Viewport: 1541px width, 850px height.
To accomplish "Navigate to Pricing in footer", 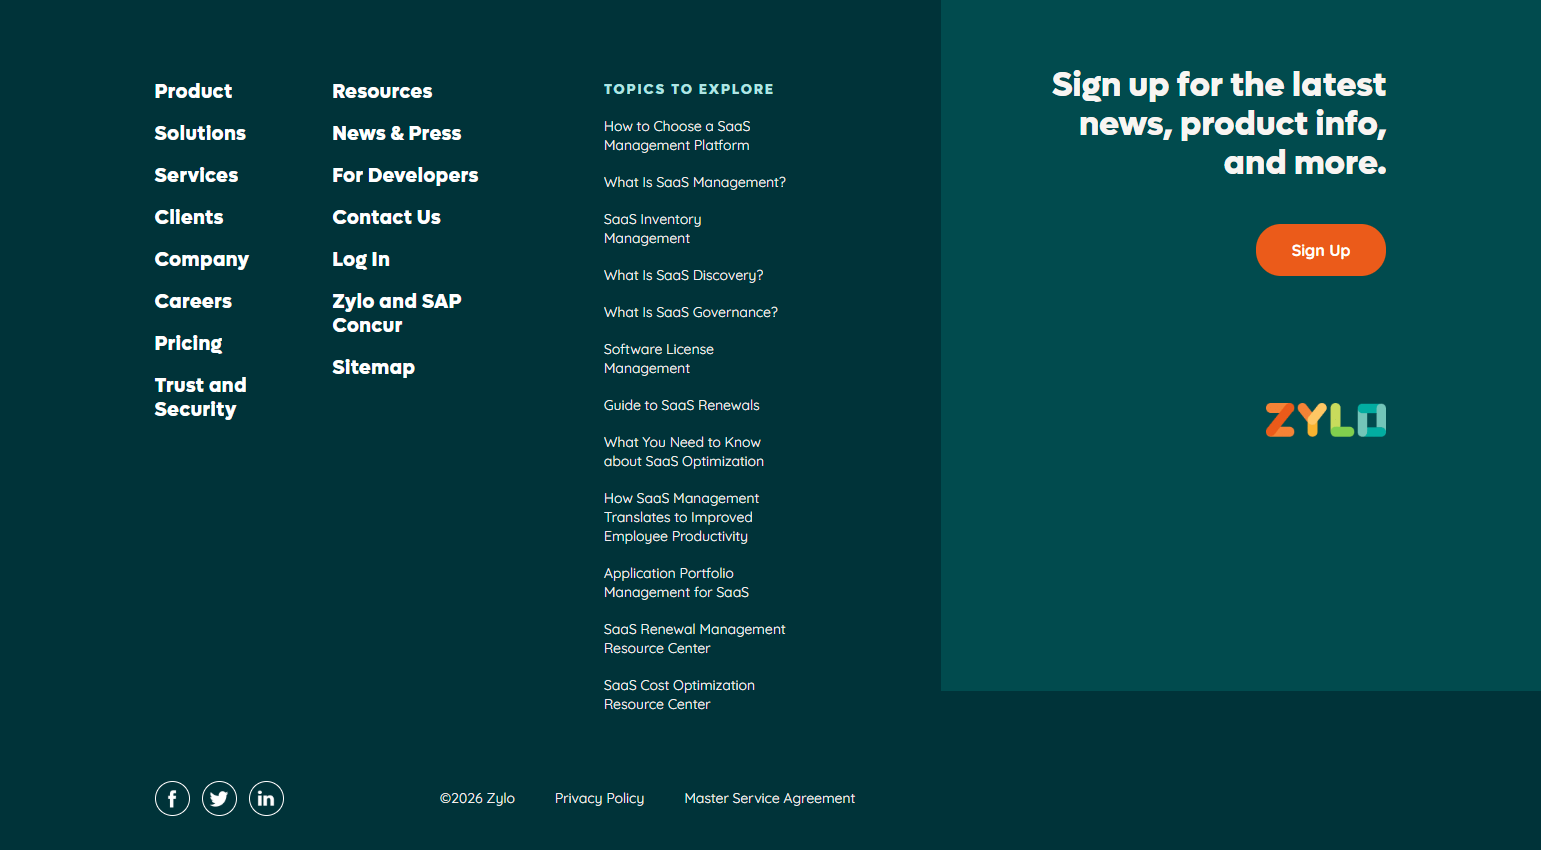I will tap(188, 343).
